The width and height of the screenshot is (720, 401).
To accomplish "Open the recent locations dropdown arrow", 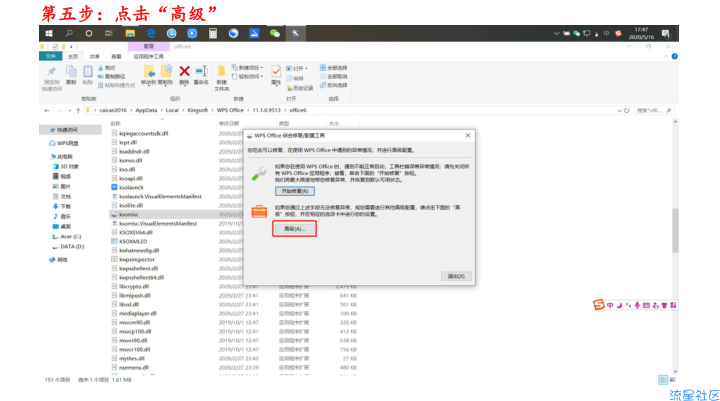I will [69, 111].
